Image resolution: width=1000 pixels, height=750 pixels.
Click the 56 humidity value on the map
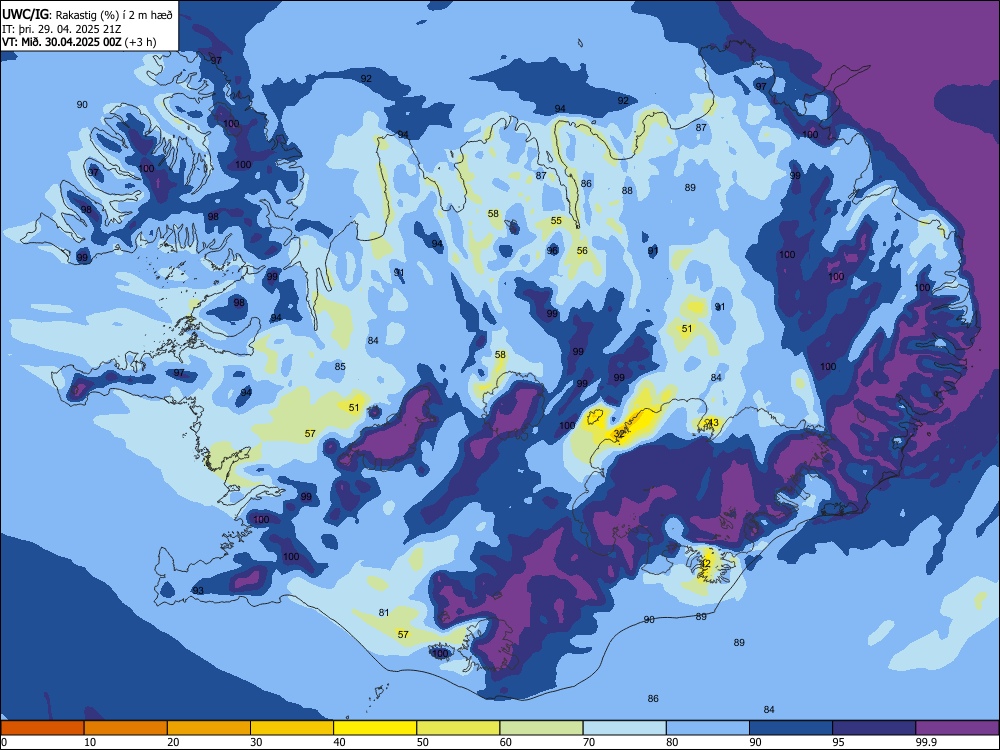(582, 251)
